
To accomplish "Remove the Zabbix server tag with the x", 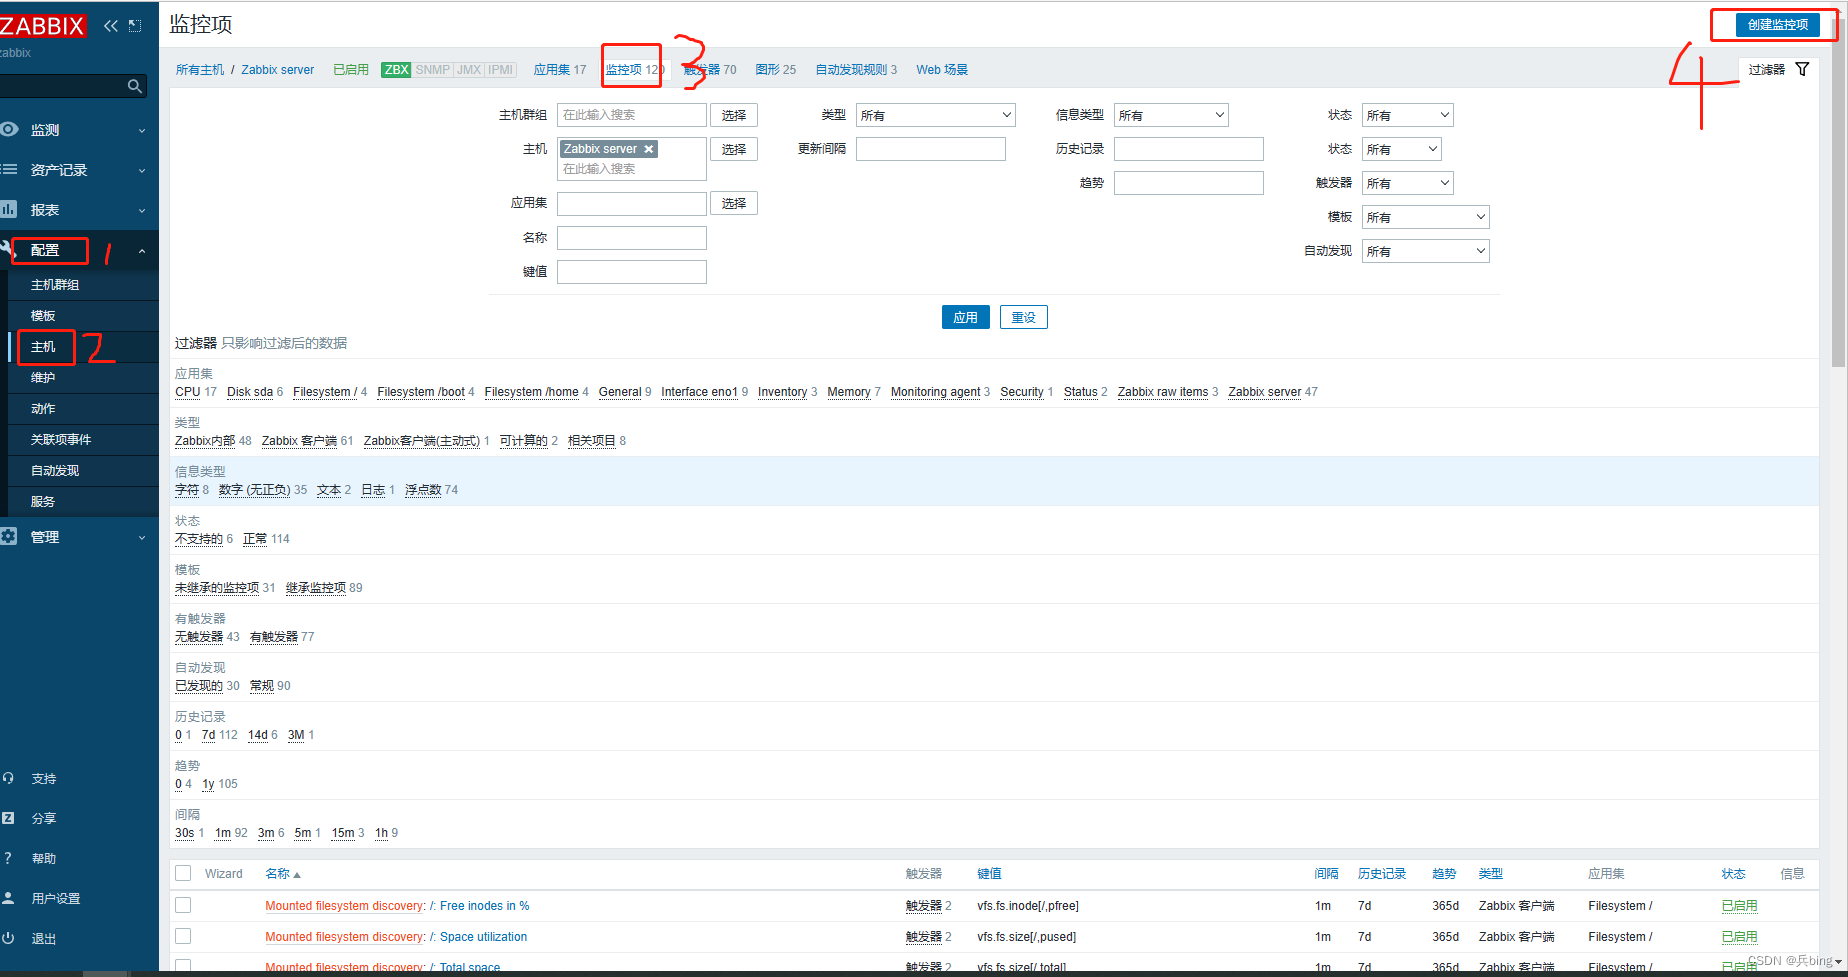I will [x=649, y=149].
